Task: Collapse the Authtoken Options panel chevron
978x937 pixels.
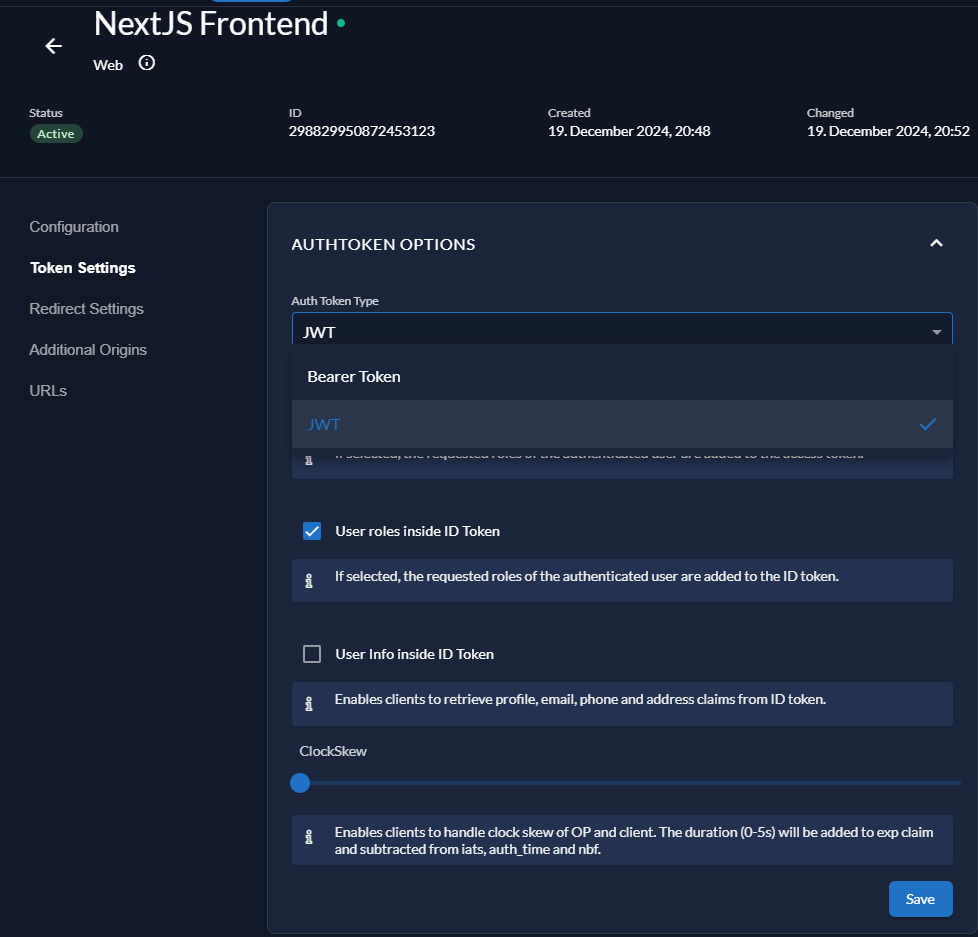Action: pos(936,243)
